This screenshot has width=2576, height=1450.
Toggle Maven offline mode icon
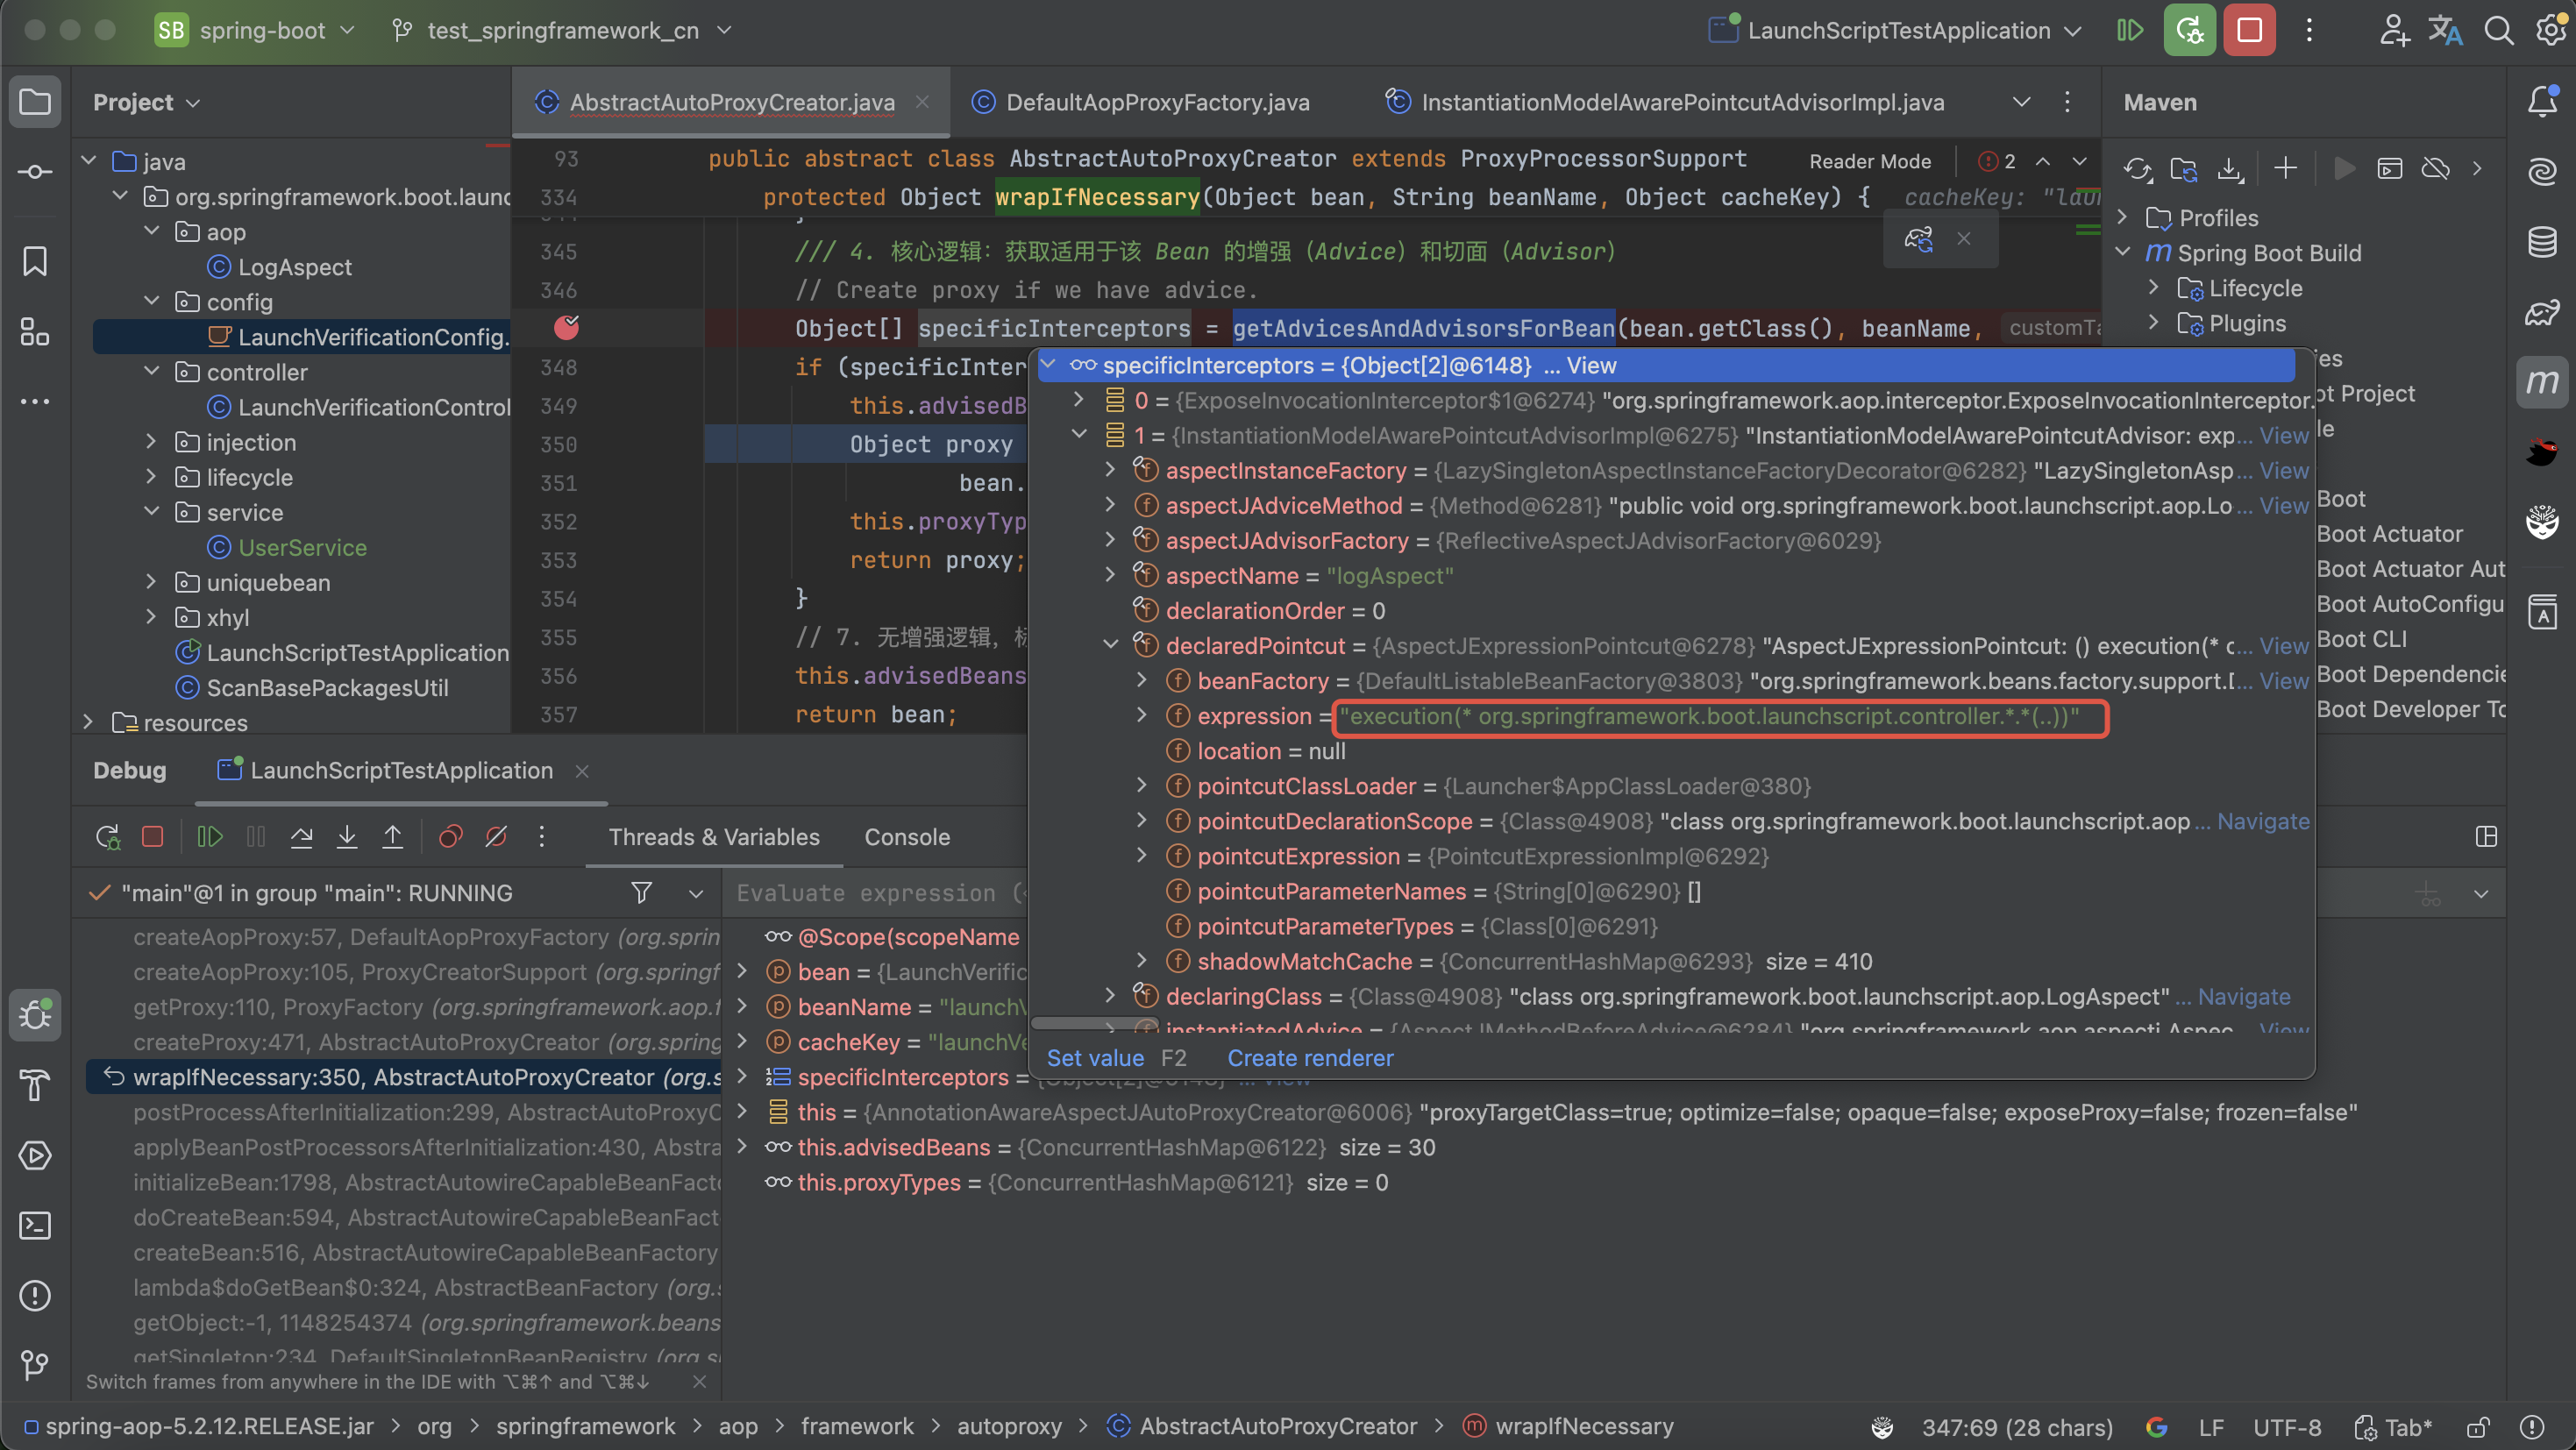(2435, 169)
